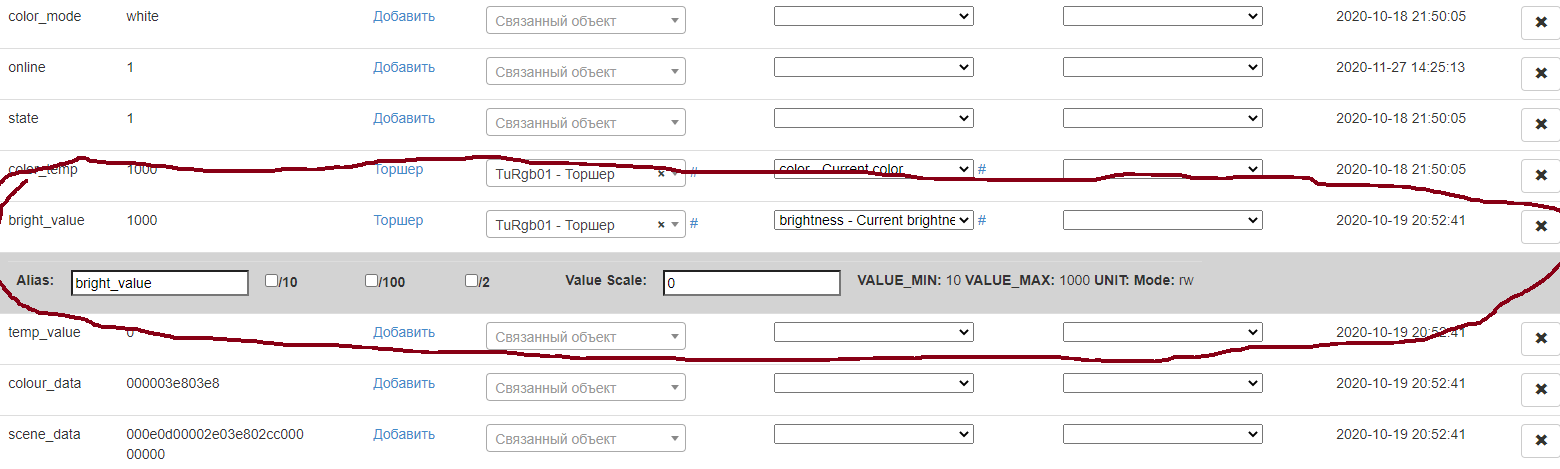Toggle the /100 divider checkbox

(x=372, y=281)
